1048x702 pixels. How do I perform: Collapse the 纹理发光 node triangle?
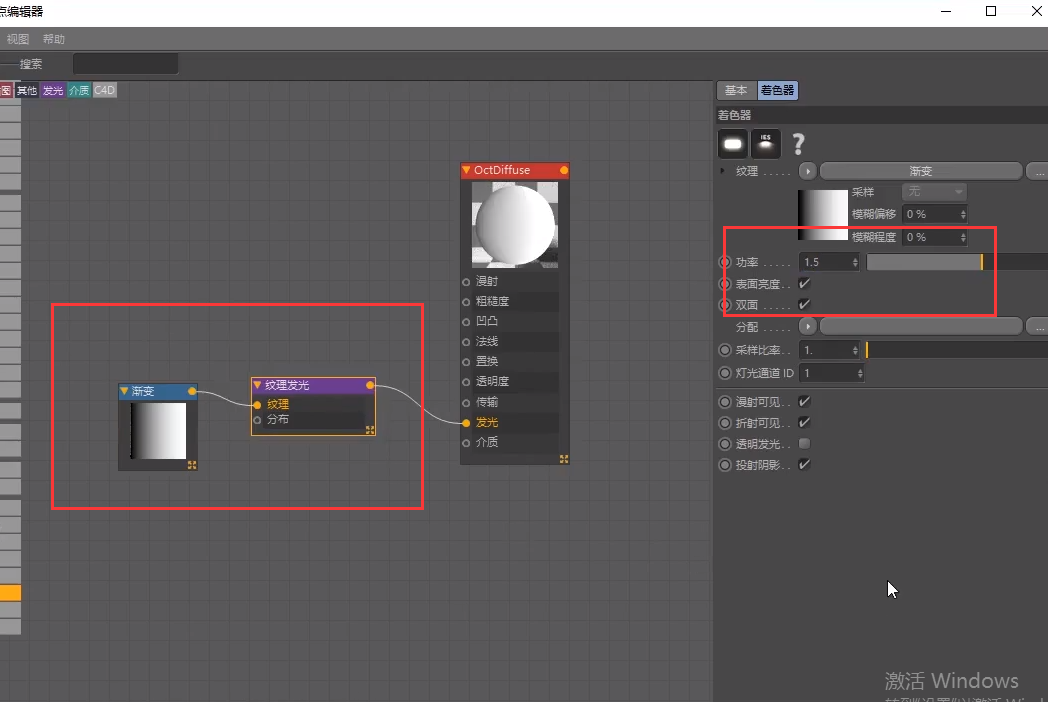tap(257, 385)
